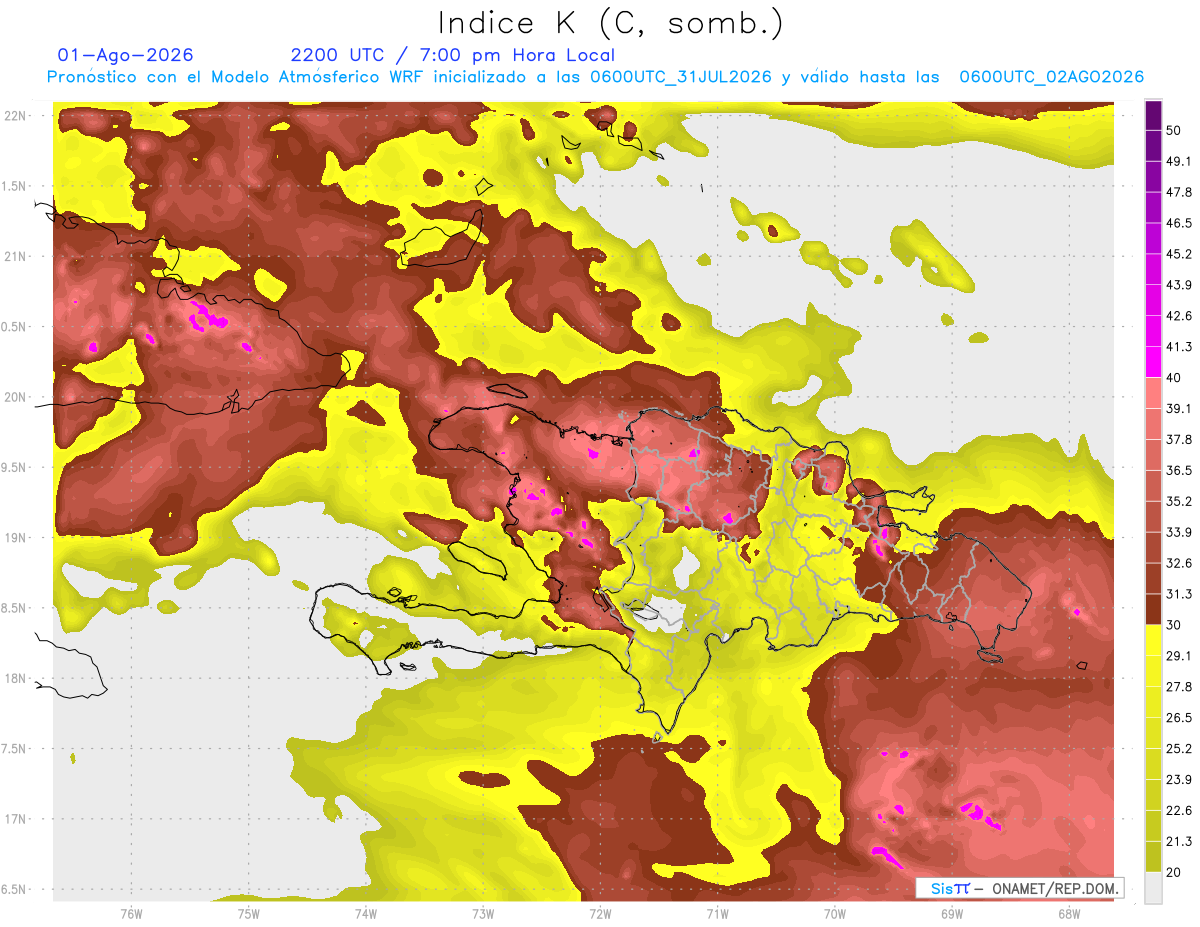Click the colorbar value 43.9
Image resolution: width=1200 pixels, height=927 pixels.
[1179, 285]
